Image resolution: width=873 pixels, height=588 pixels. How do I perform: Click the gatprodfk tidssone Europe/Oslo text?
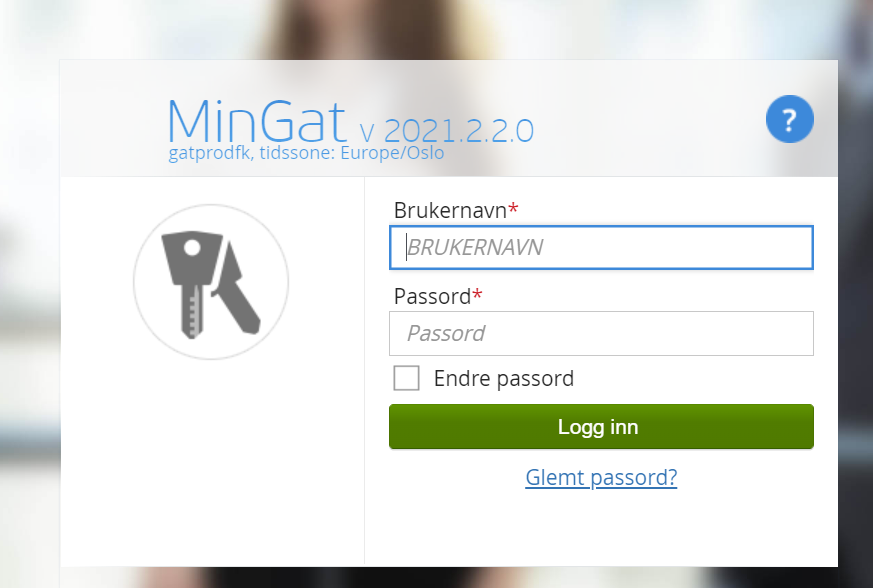click(306, 153)
